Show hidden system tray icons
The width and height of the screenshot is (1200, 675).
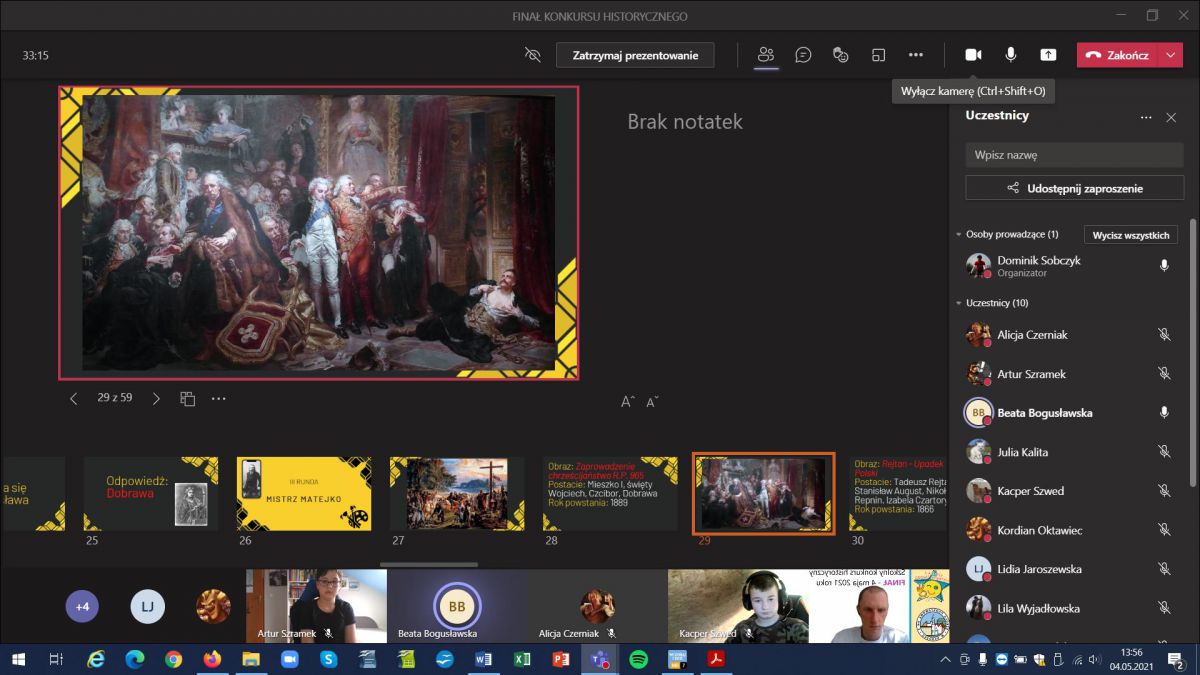(x=945, y=660)
